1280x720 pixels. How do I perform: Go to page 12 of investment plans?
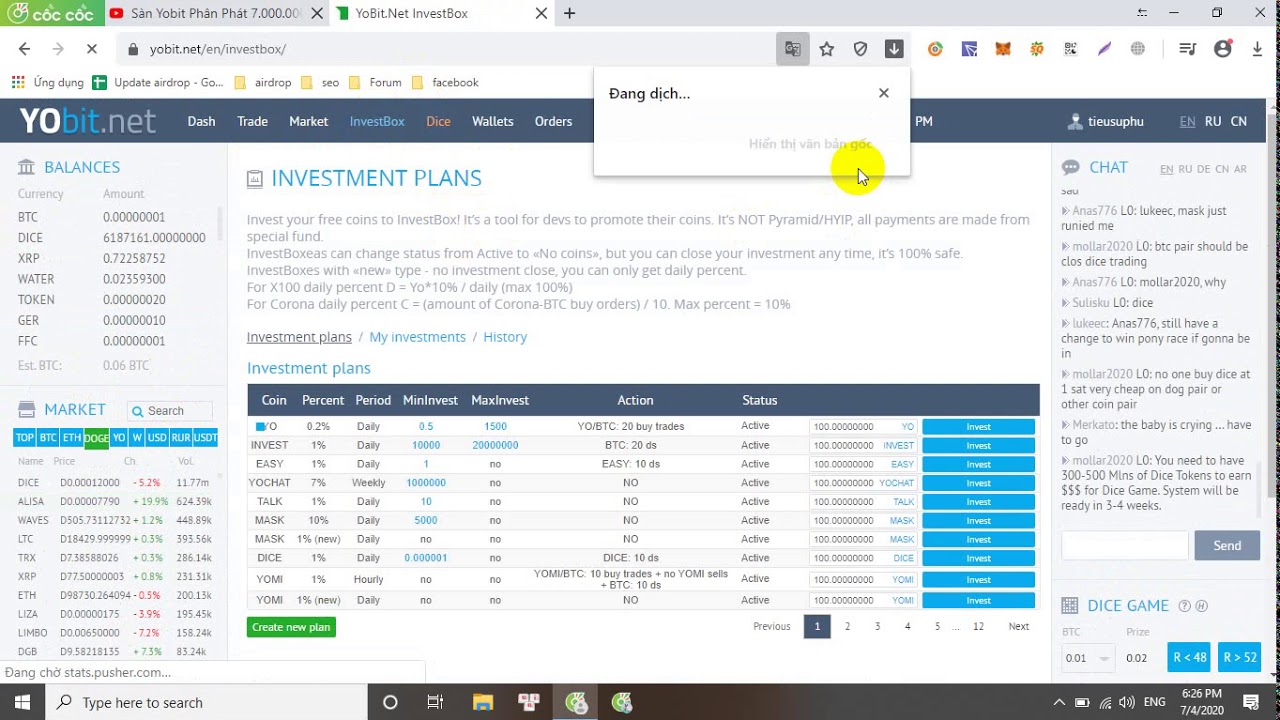978,627
